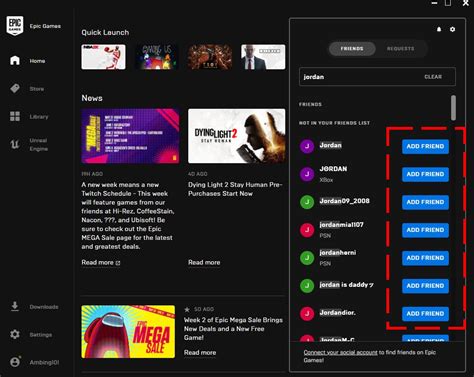The width and height of the screenshot is (474, 377).
Task: Clear the jordan search text
Action: (x=433, y=77)
